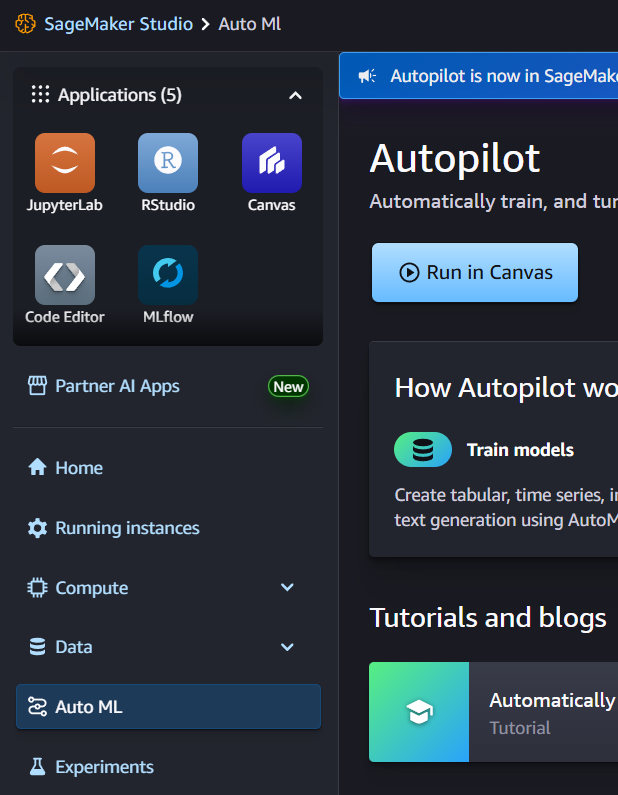Click the SageMaker Studio brain logo

click(25, 24)
